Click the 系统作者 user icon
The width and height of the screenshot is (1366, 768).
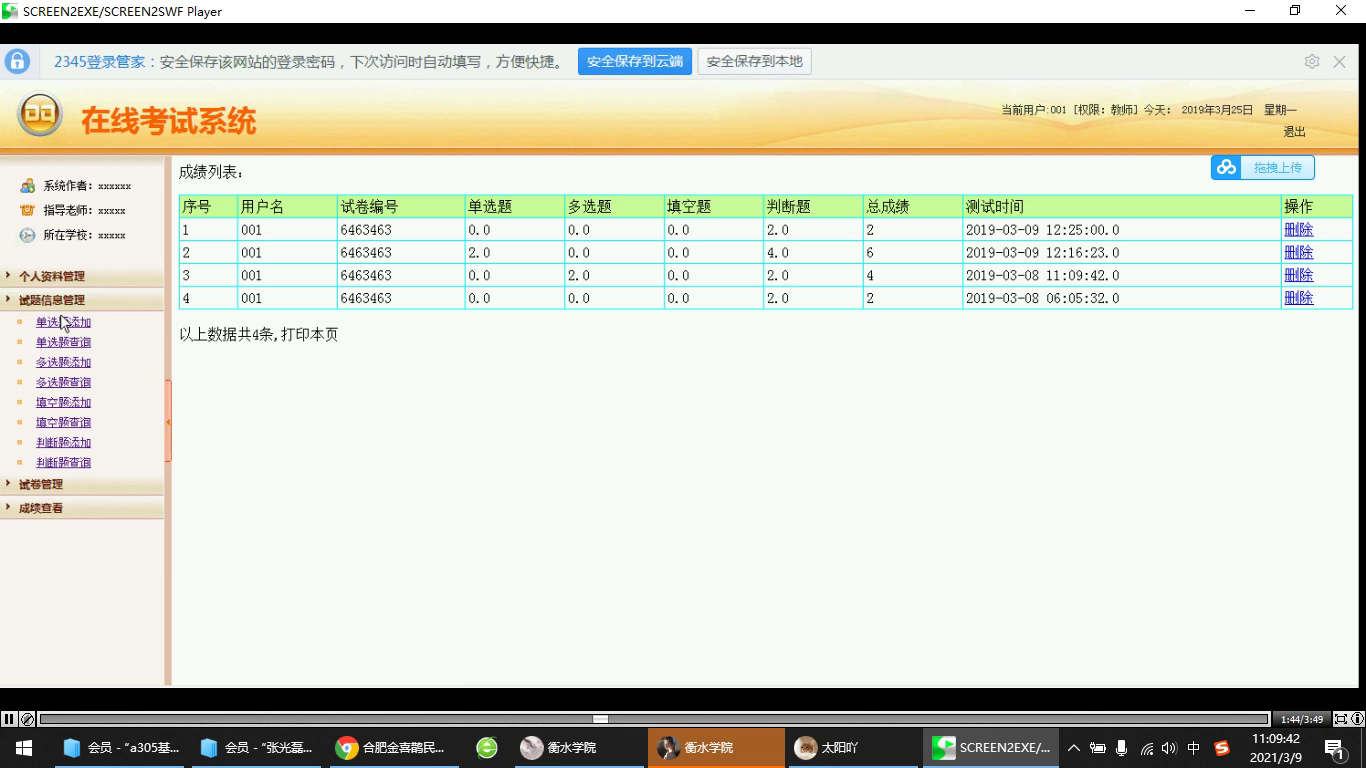tap(28, 186)
